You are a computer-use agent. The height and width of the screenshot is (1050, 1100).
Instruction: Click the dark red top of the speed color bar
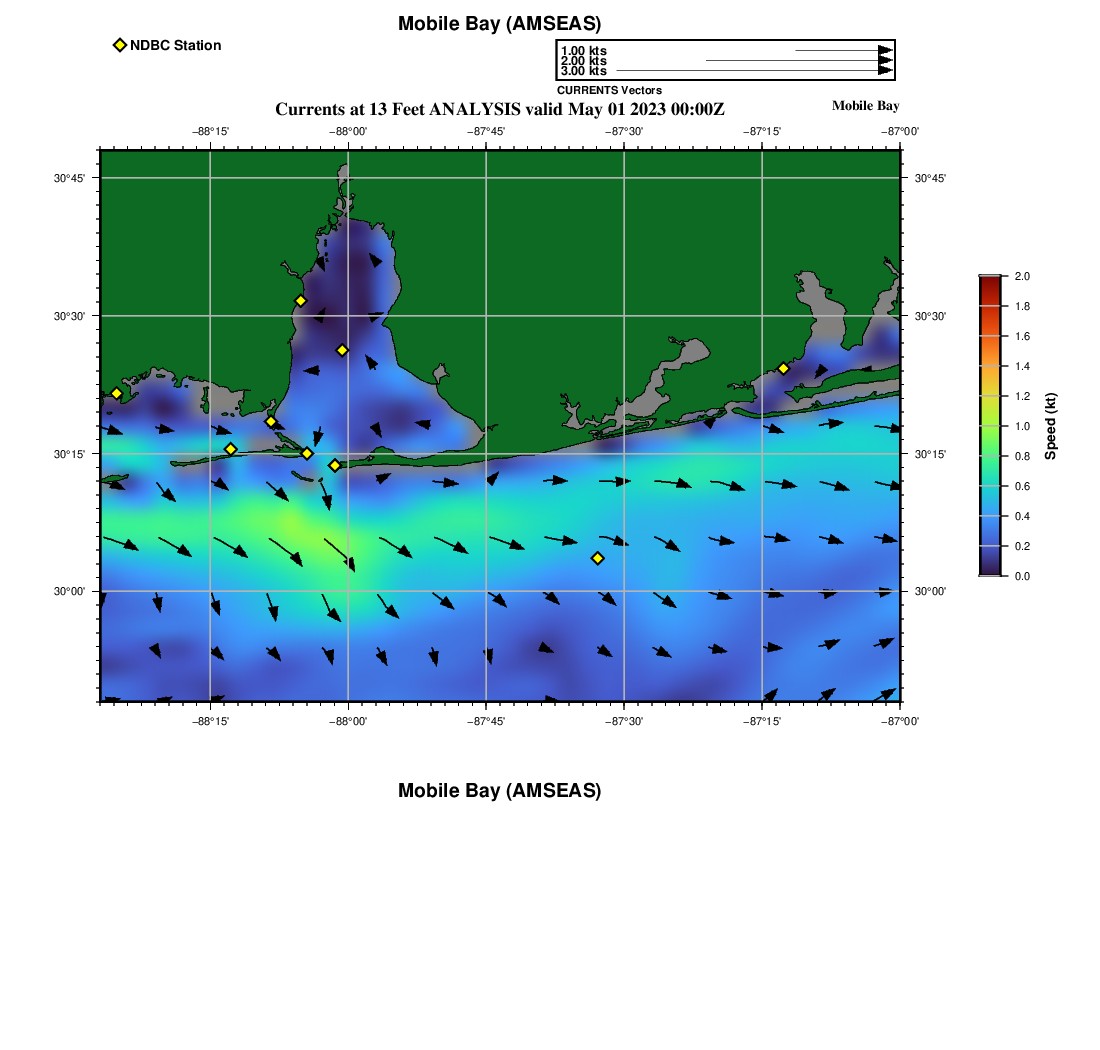[x=990, y=280]
